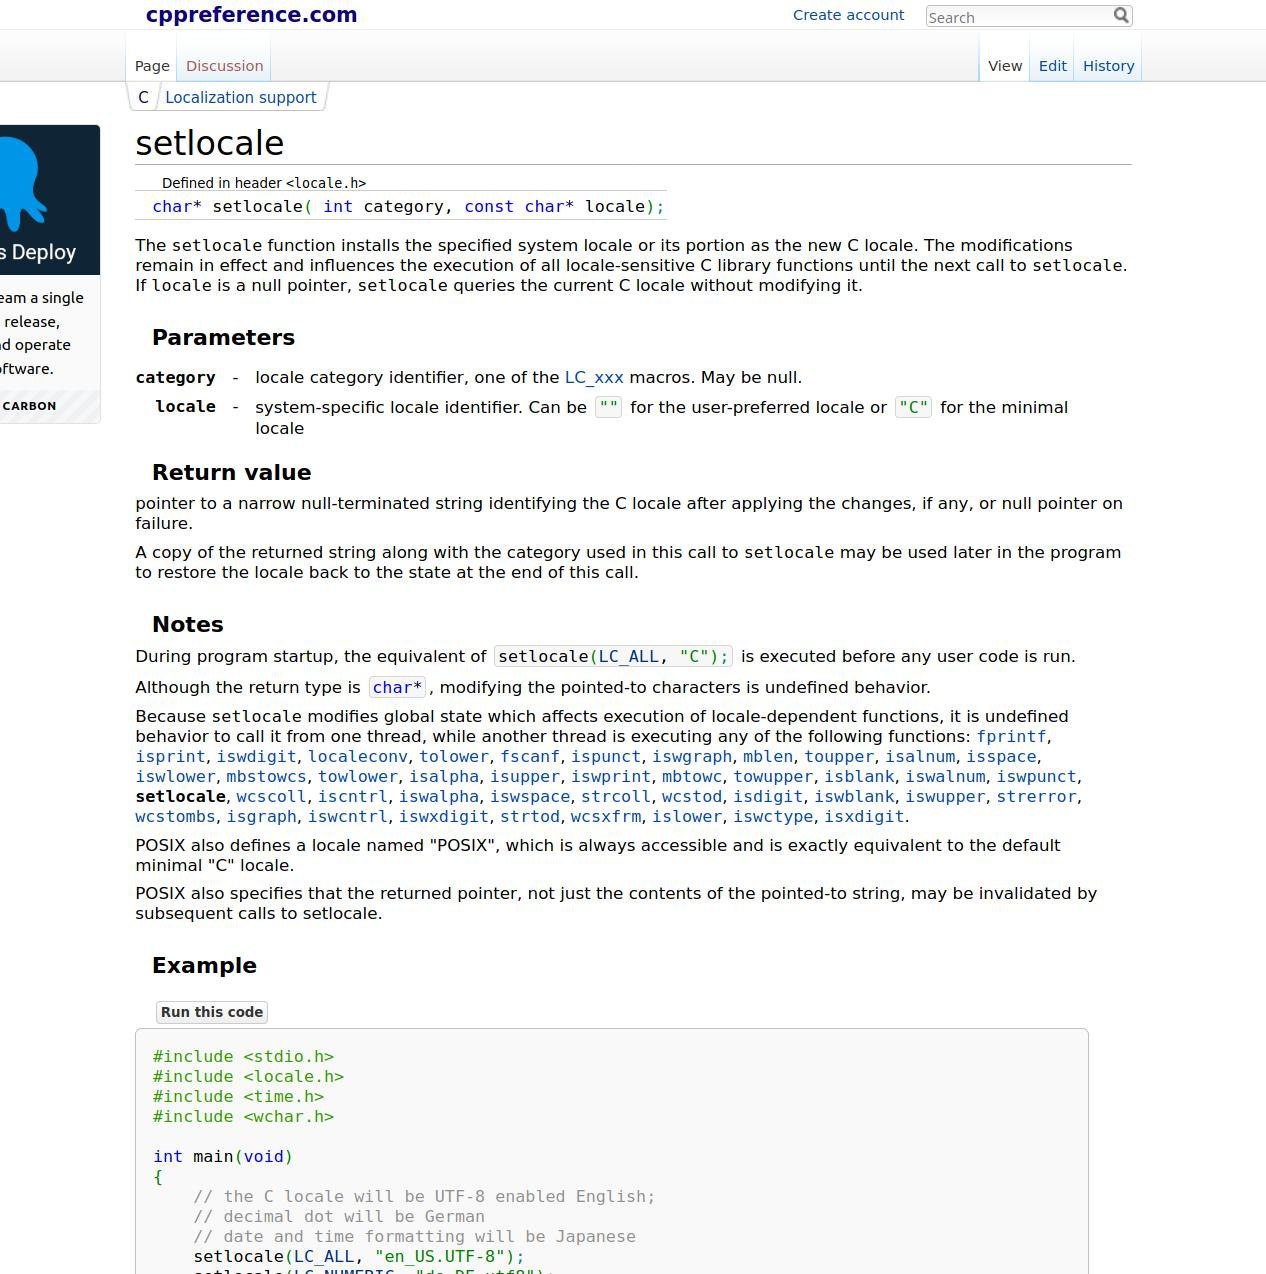Open the isxdigit link
The height and width of the screenshot is (1274, 1266).
864,817
